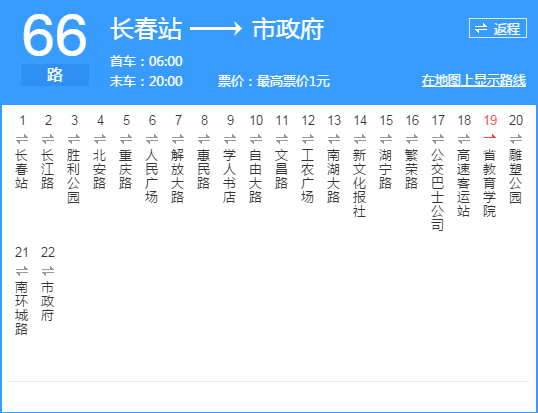Click the transfer arrows icon under stop 11
This screenshot has height=413, width=538.
[282, 139]
